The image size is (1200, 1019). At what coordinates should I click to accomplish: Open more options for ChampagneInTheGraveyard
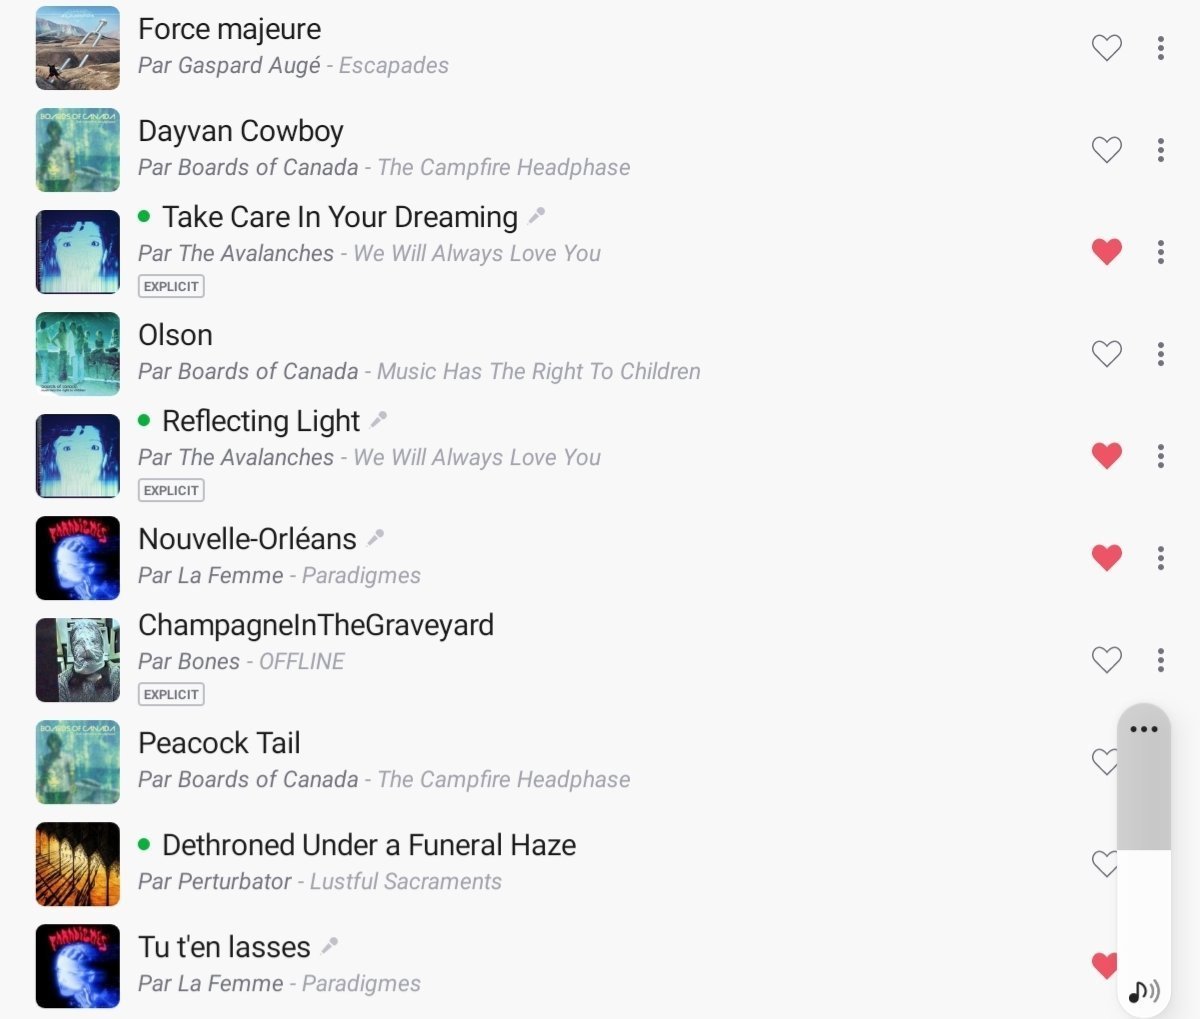click(1160, 660)
